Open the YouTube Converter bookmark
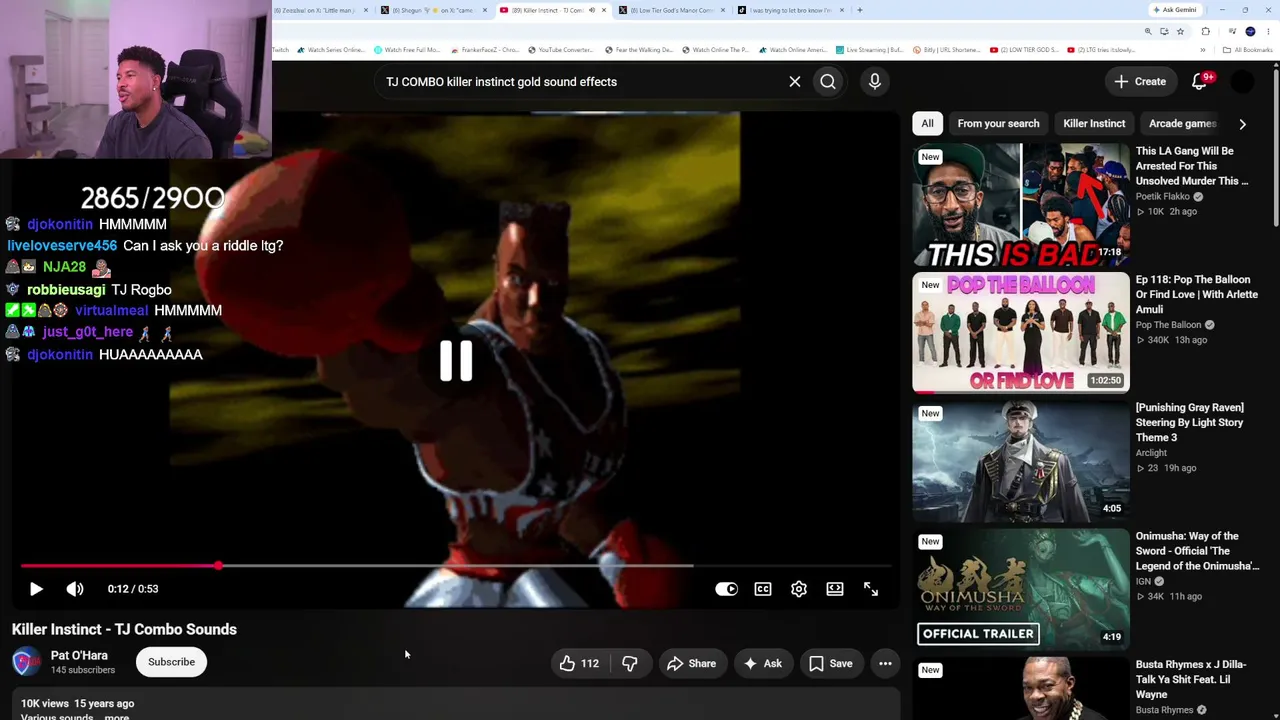 [560, 50]
